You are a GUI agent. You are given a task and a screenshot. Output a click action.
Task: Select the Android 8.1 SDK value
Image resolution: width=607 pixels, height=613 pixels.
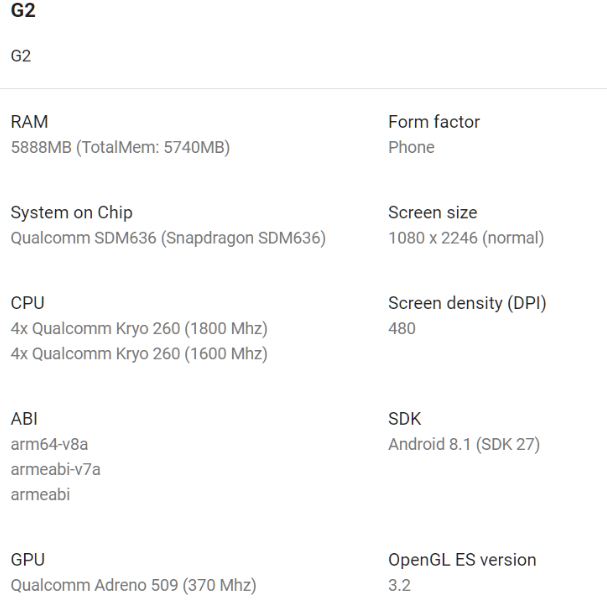(x=464, y=445)
